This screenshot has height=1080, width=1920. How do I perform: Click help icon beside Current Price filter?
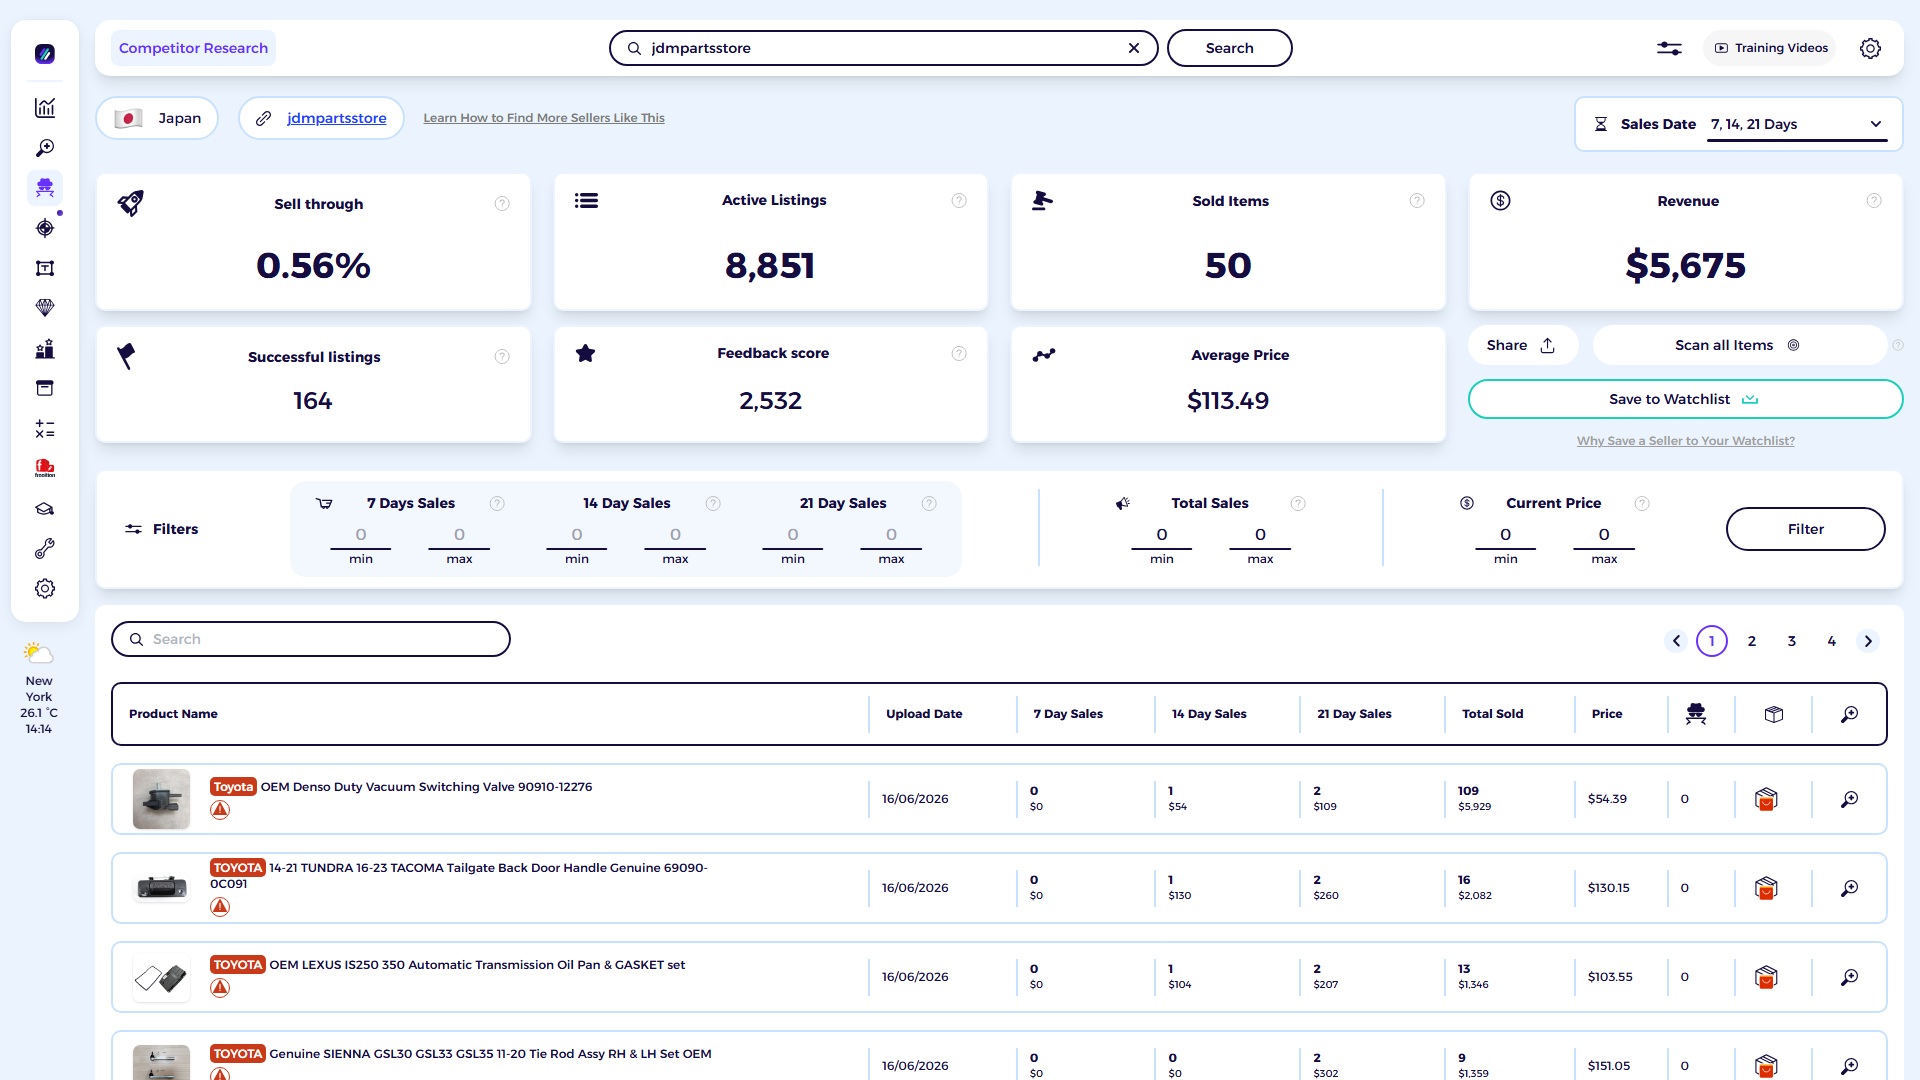(x=1642, y=503)
